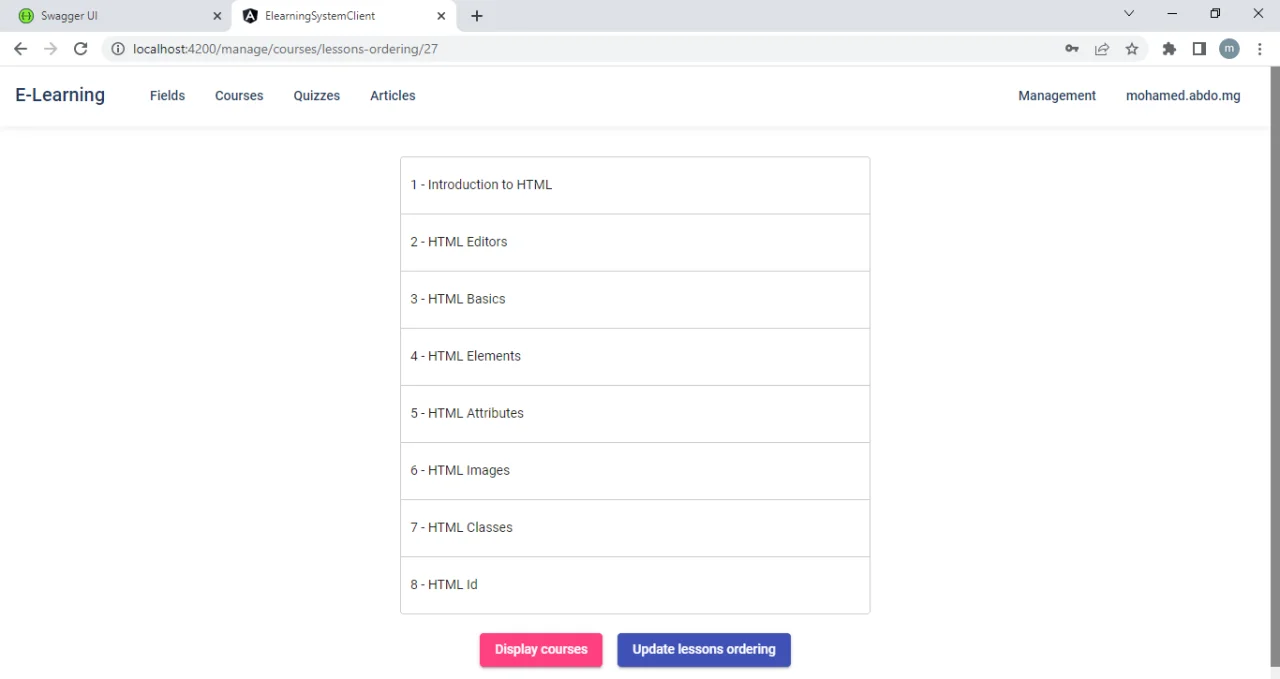Bookmark this tab with the star icon
Screen dimensions: 1280x679
tap(1132, 49)
